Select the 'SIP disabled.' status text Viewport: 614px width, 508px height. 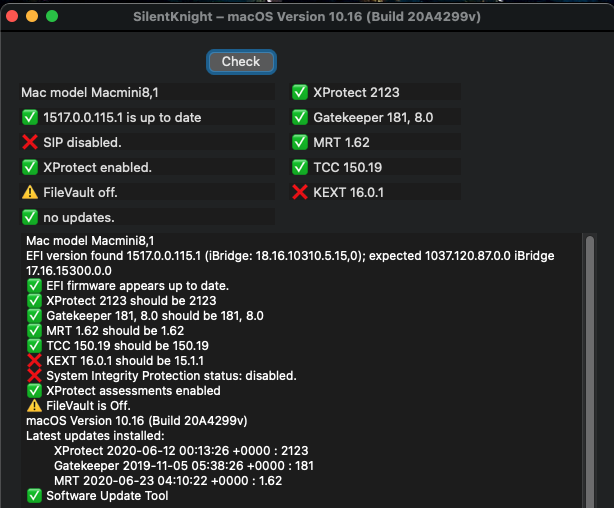(82, 143)
